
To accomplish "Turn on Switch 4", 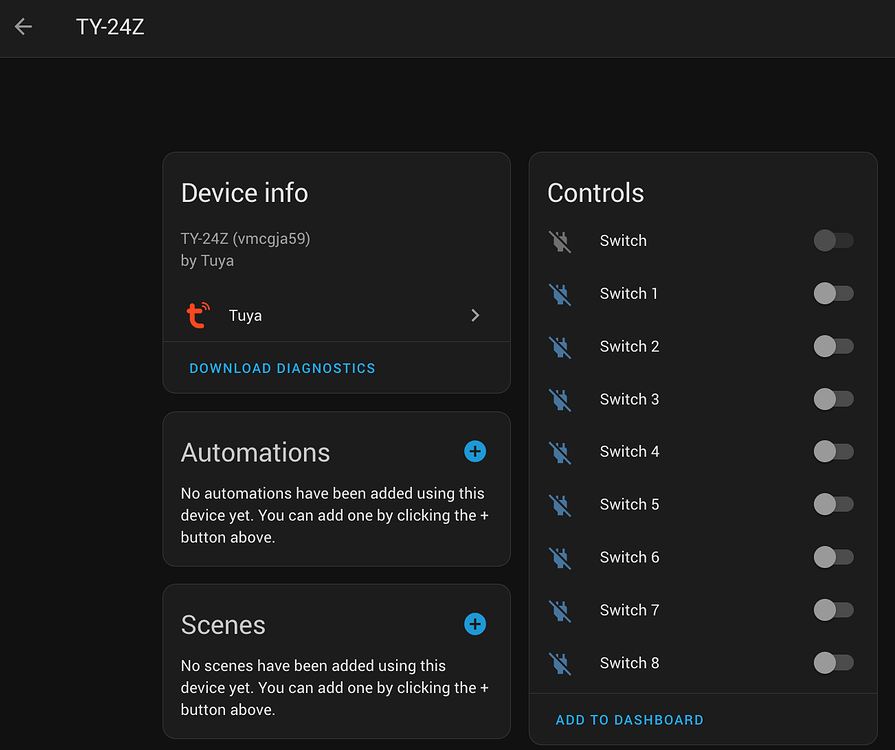I will 833,451.
